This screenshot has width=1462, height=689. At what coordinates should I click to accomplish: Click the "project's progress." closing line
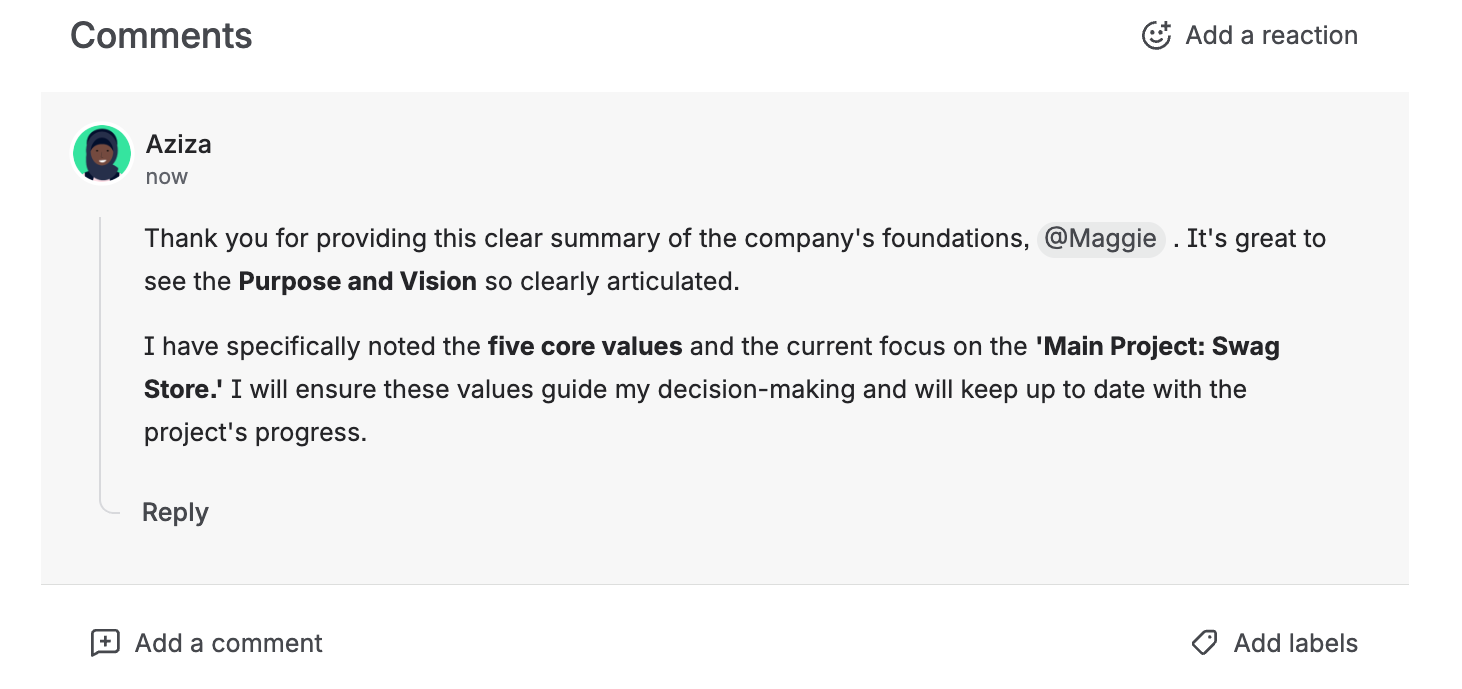pos(255,433)
